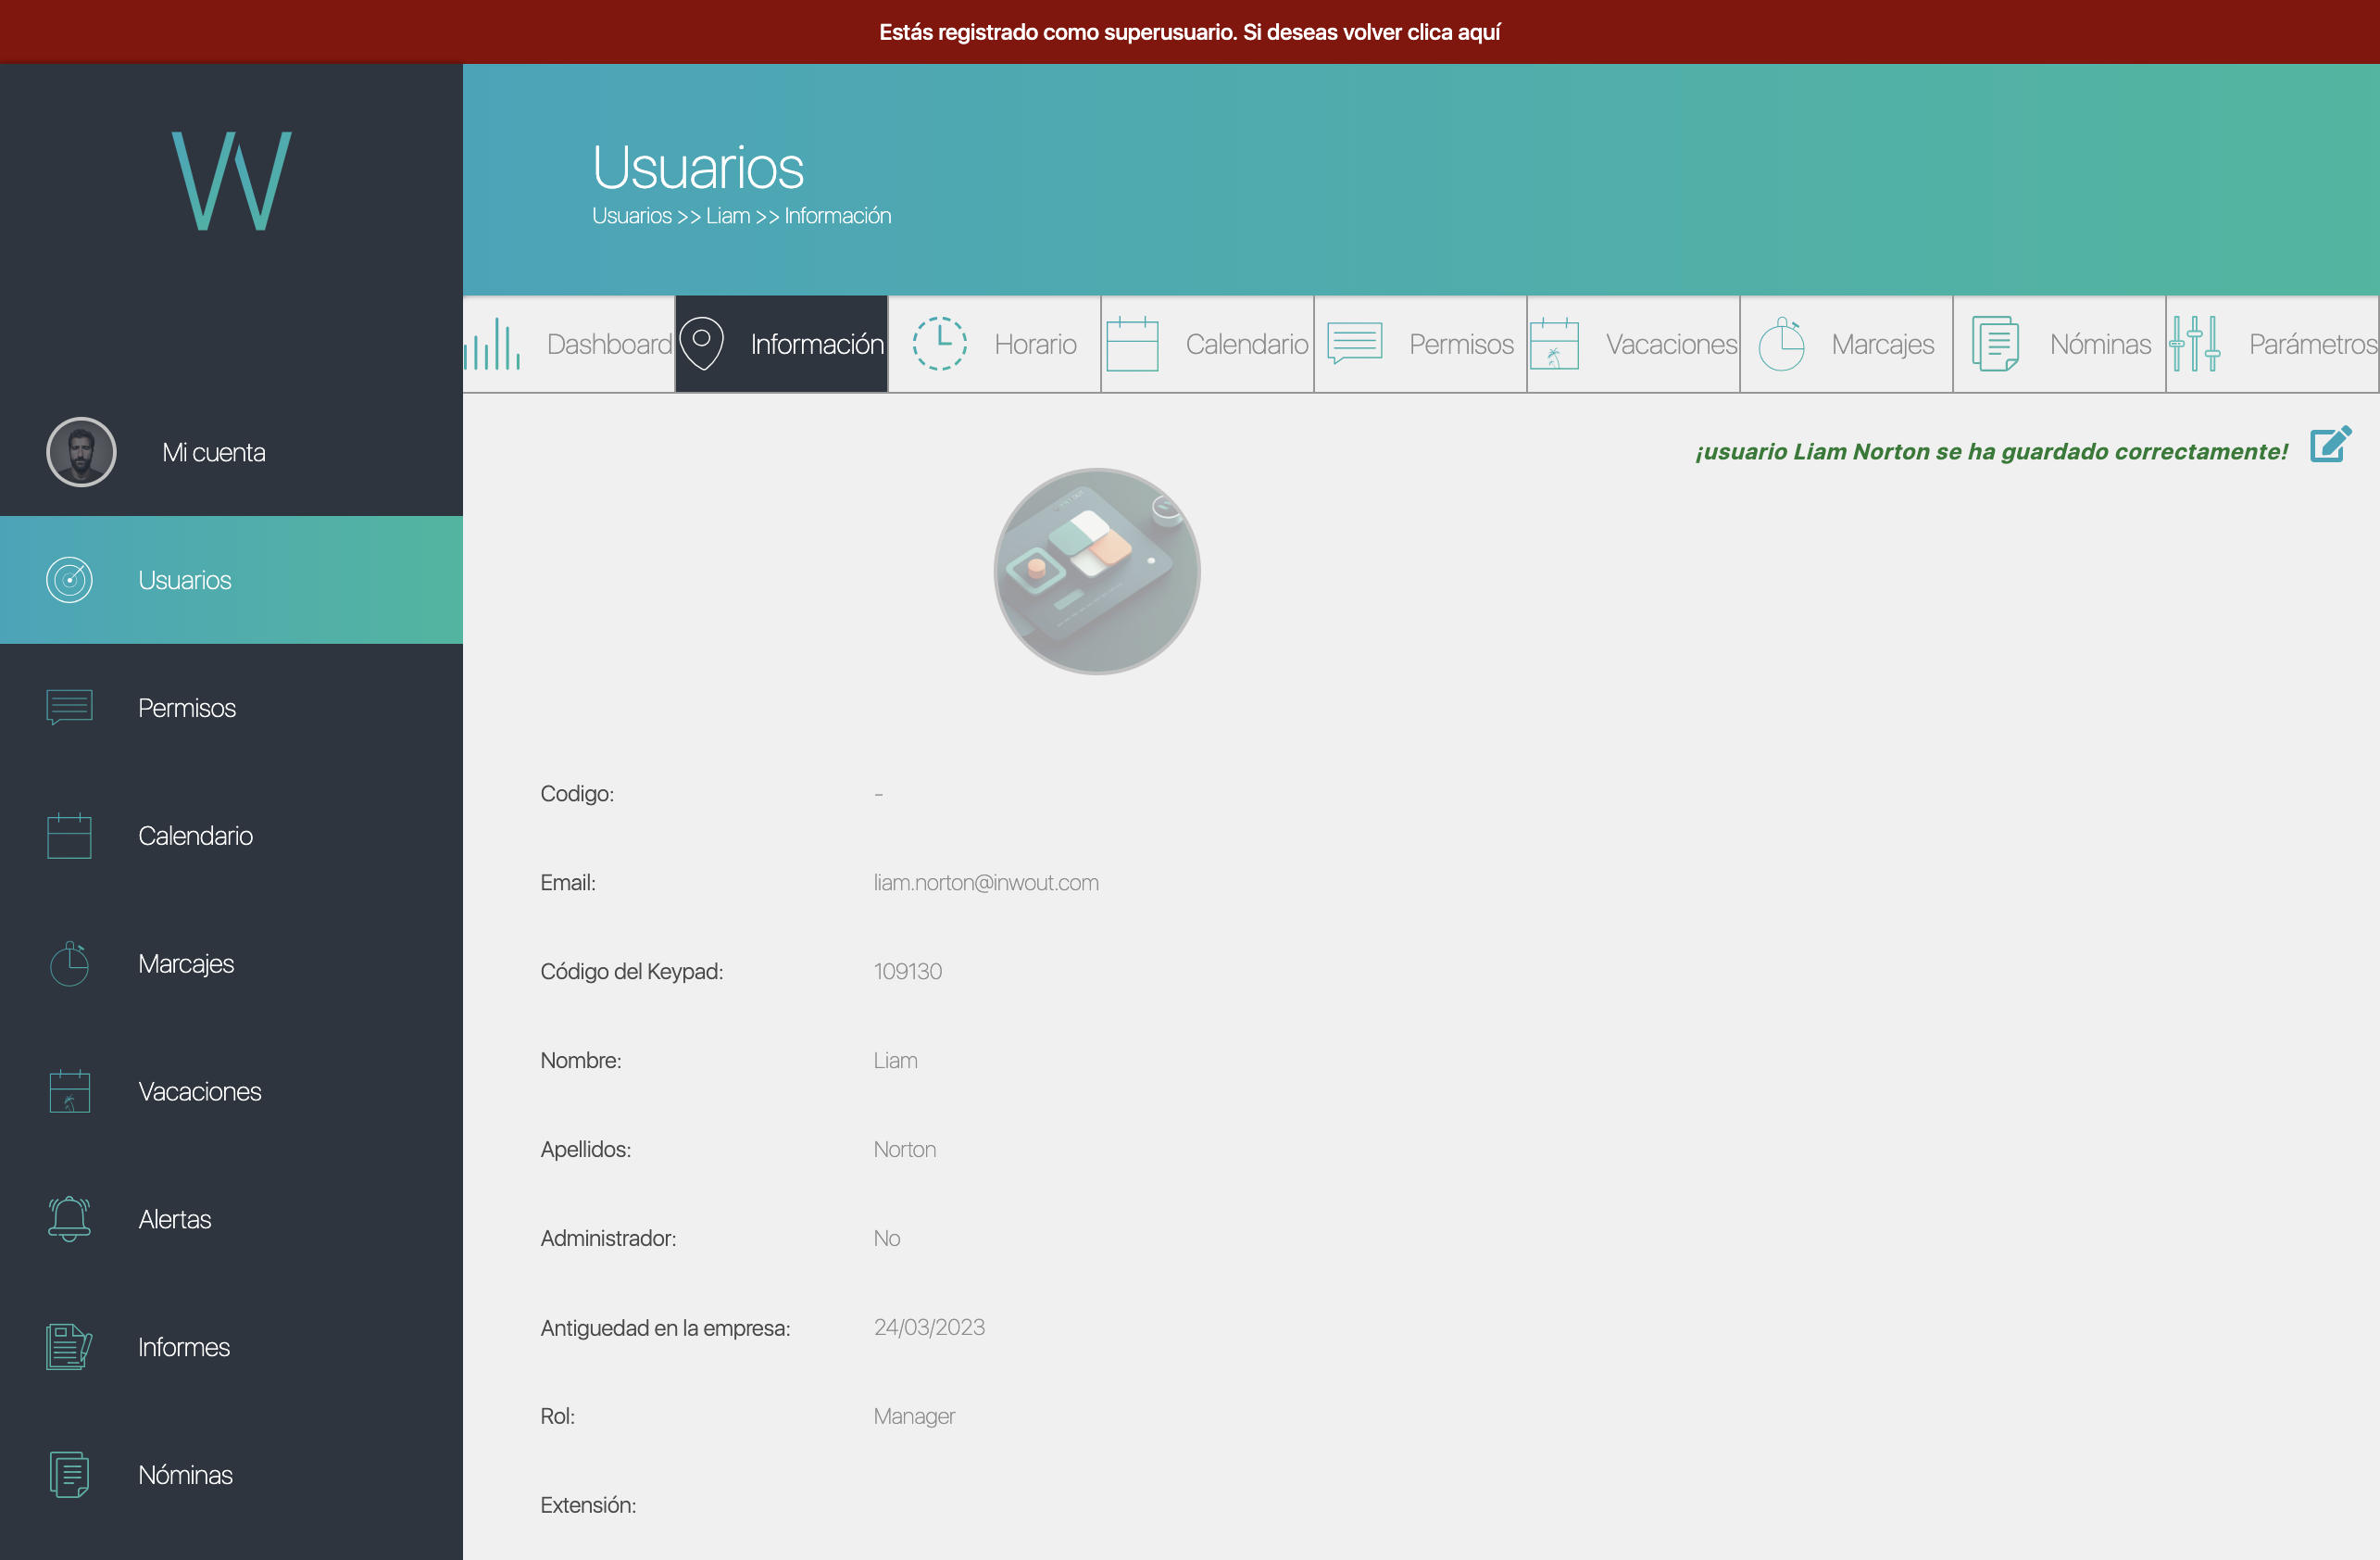Click the Marcajes stopwatch icon in sidebar
This screenshot has height=1560, width=2380.
(x=70, y=963)
